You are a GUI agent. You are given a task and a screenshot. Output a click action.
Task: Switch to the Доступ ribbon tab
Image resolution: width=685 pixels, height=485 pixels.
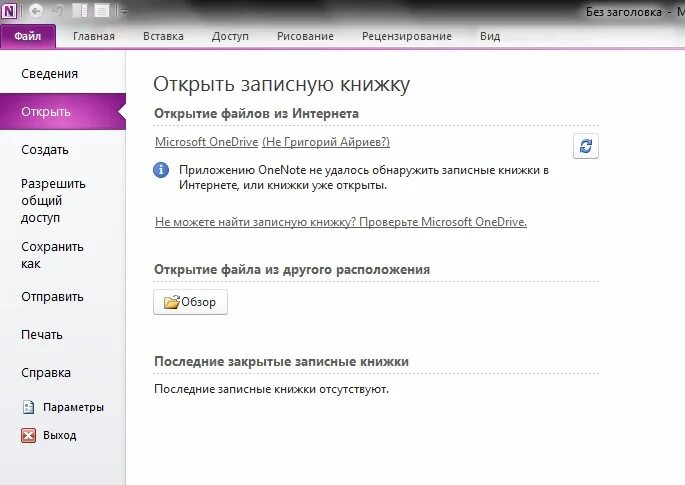pos(230,36)
